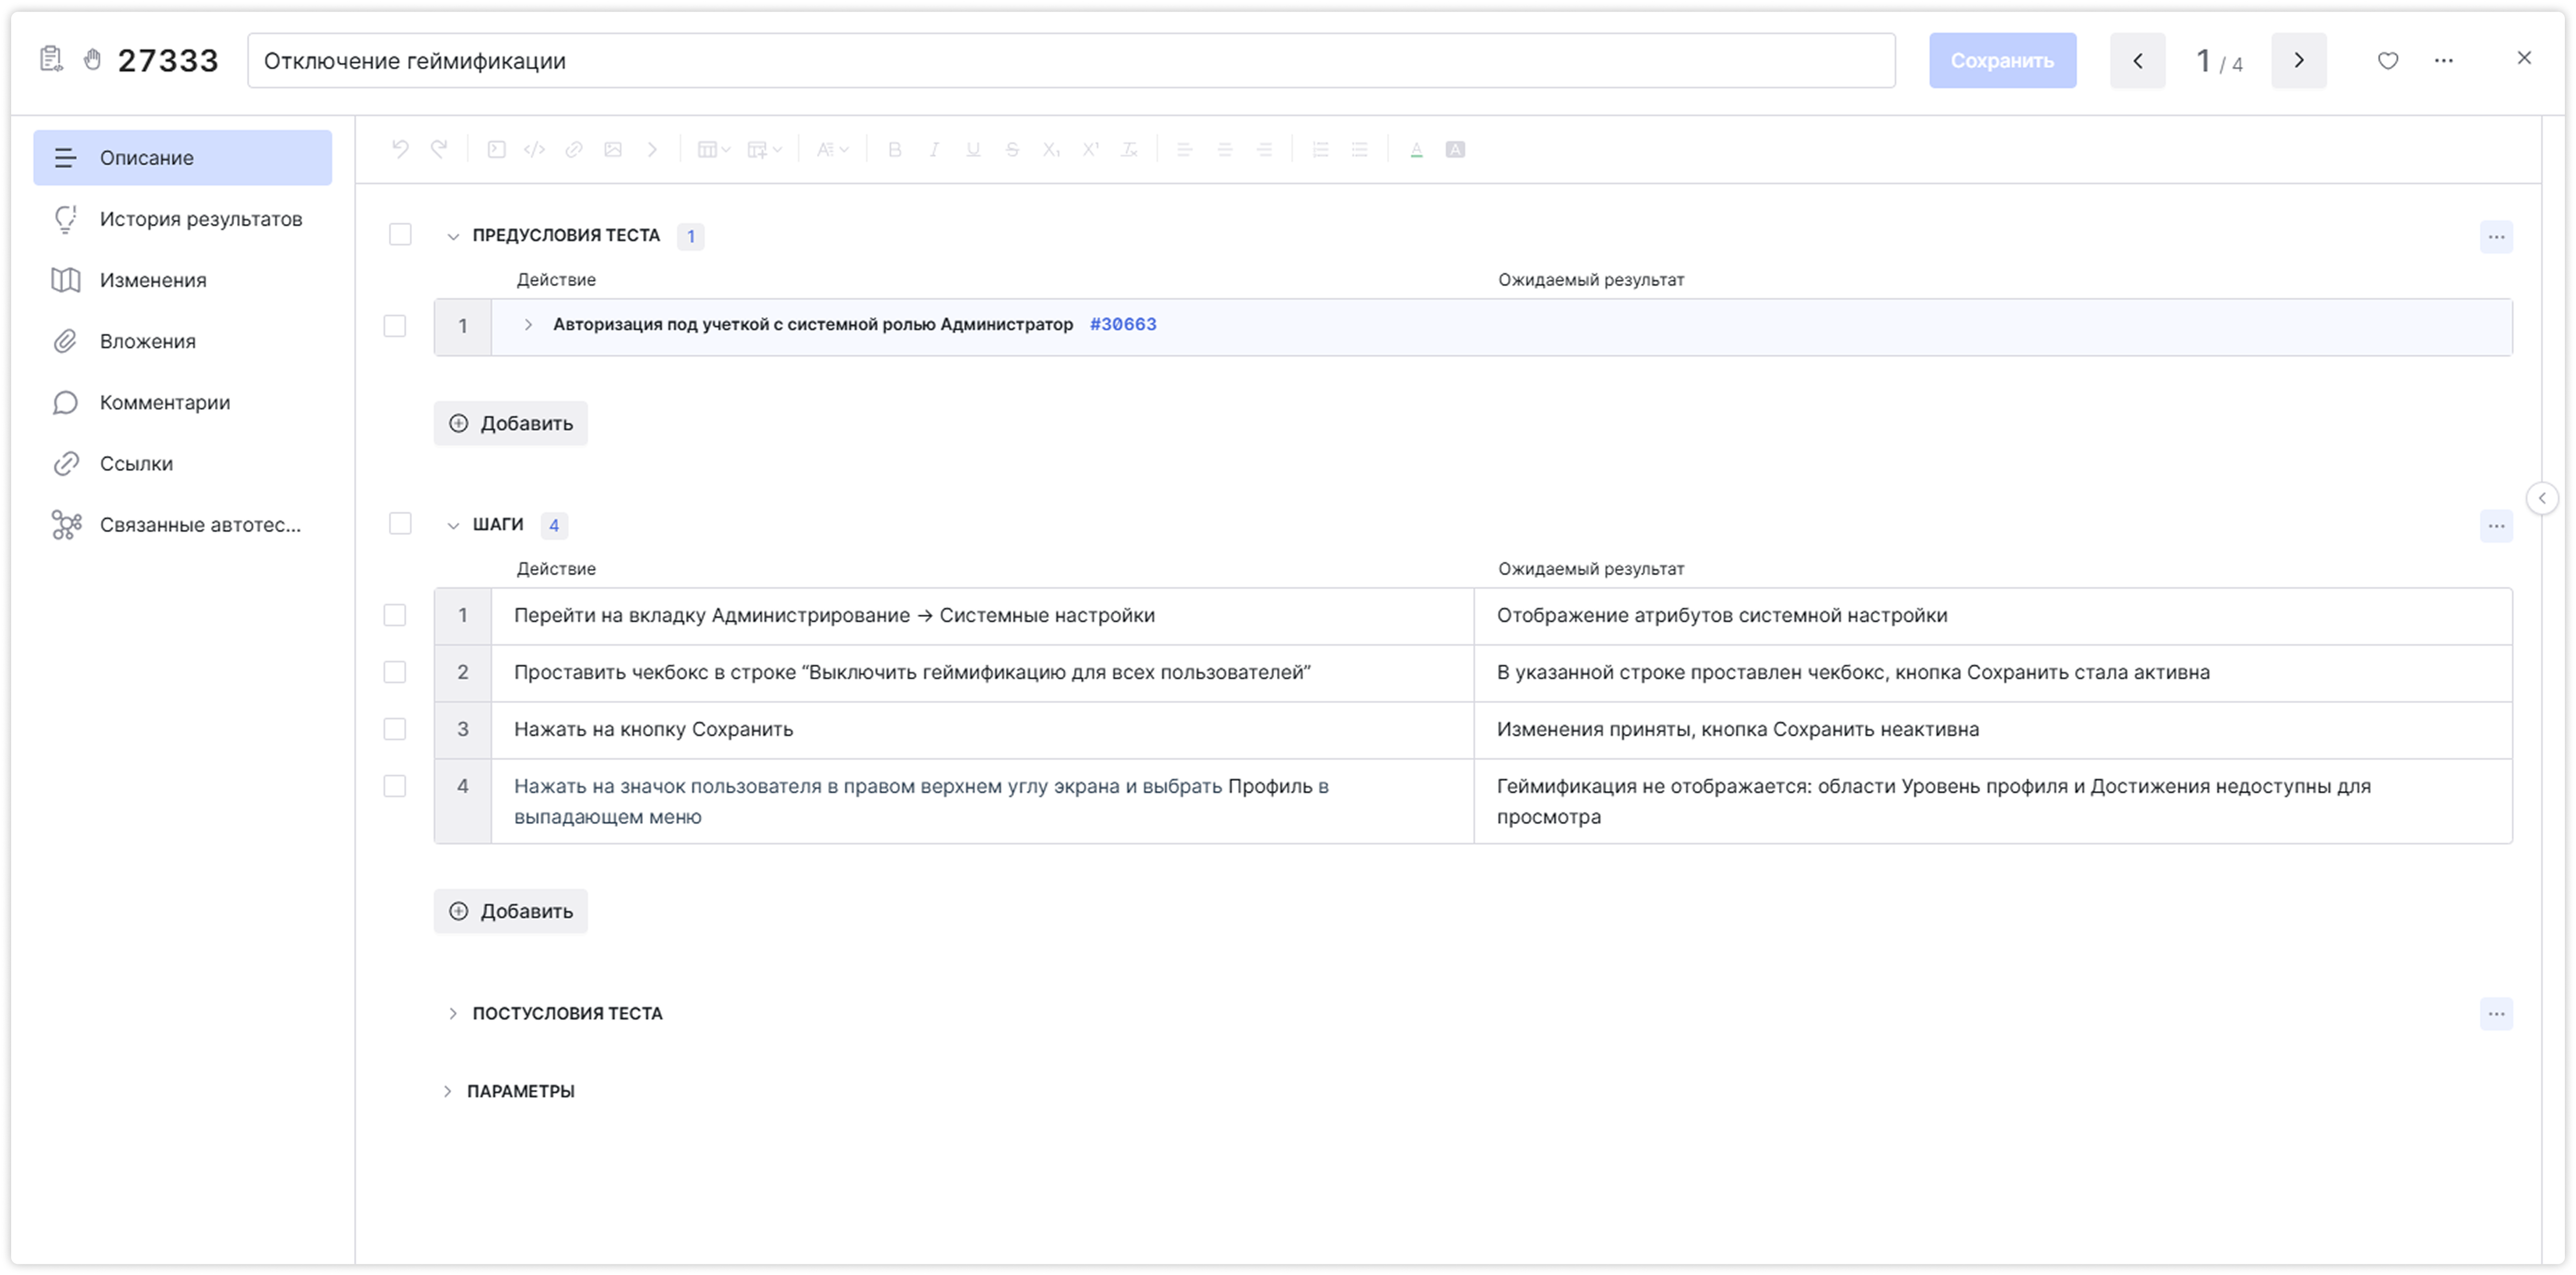Go to the previous test case arrow
The height and width of the screenshot is (1275, 2576).
point(2137,60)
